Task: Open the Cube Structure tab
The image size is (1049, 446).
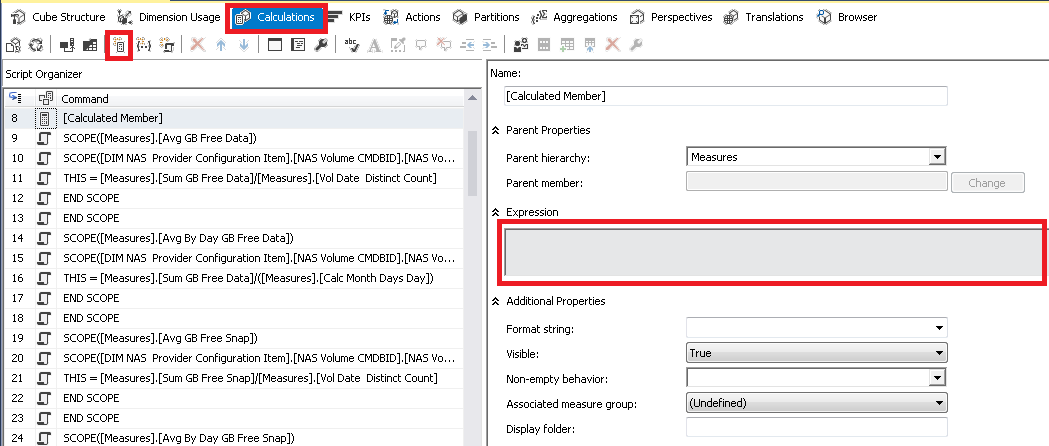Action: (x=58, y=17)
